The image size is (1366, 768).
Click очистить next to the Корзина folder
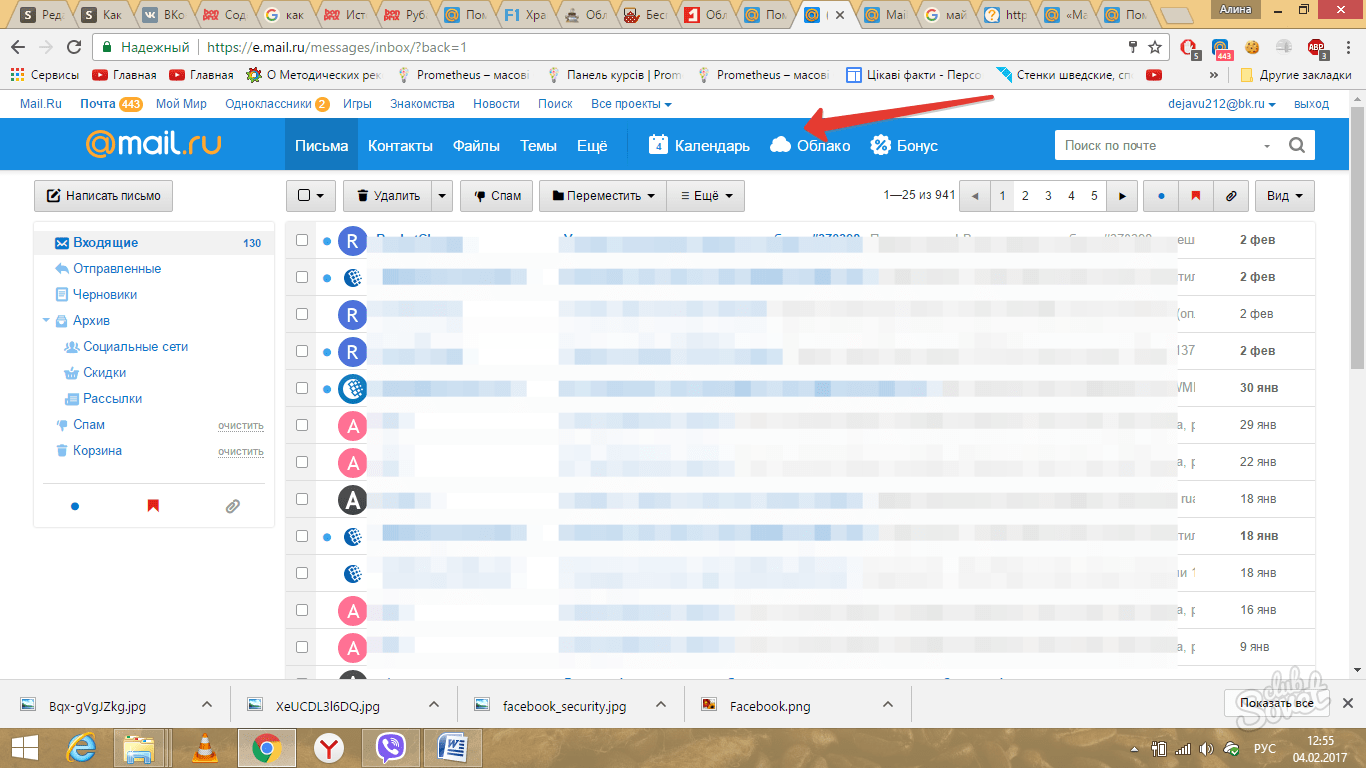(241, 451)
